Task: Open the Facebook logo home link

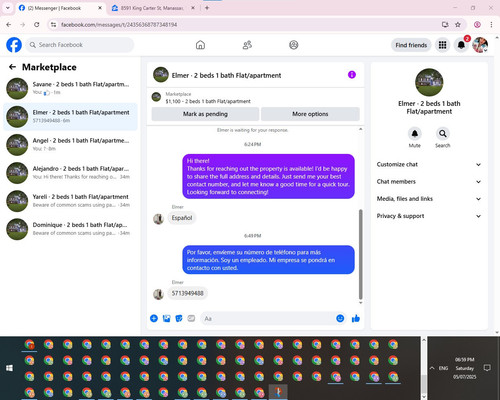Action: click(14, 45)
